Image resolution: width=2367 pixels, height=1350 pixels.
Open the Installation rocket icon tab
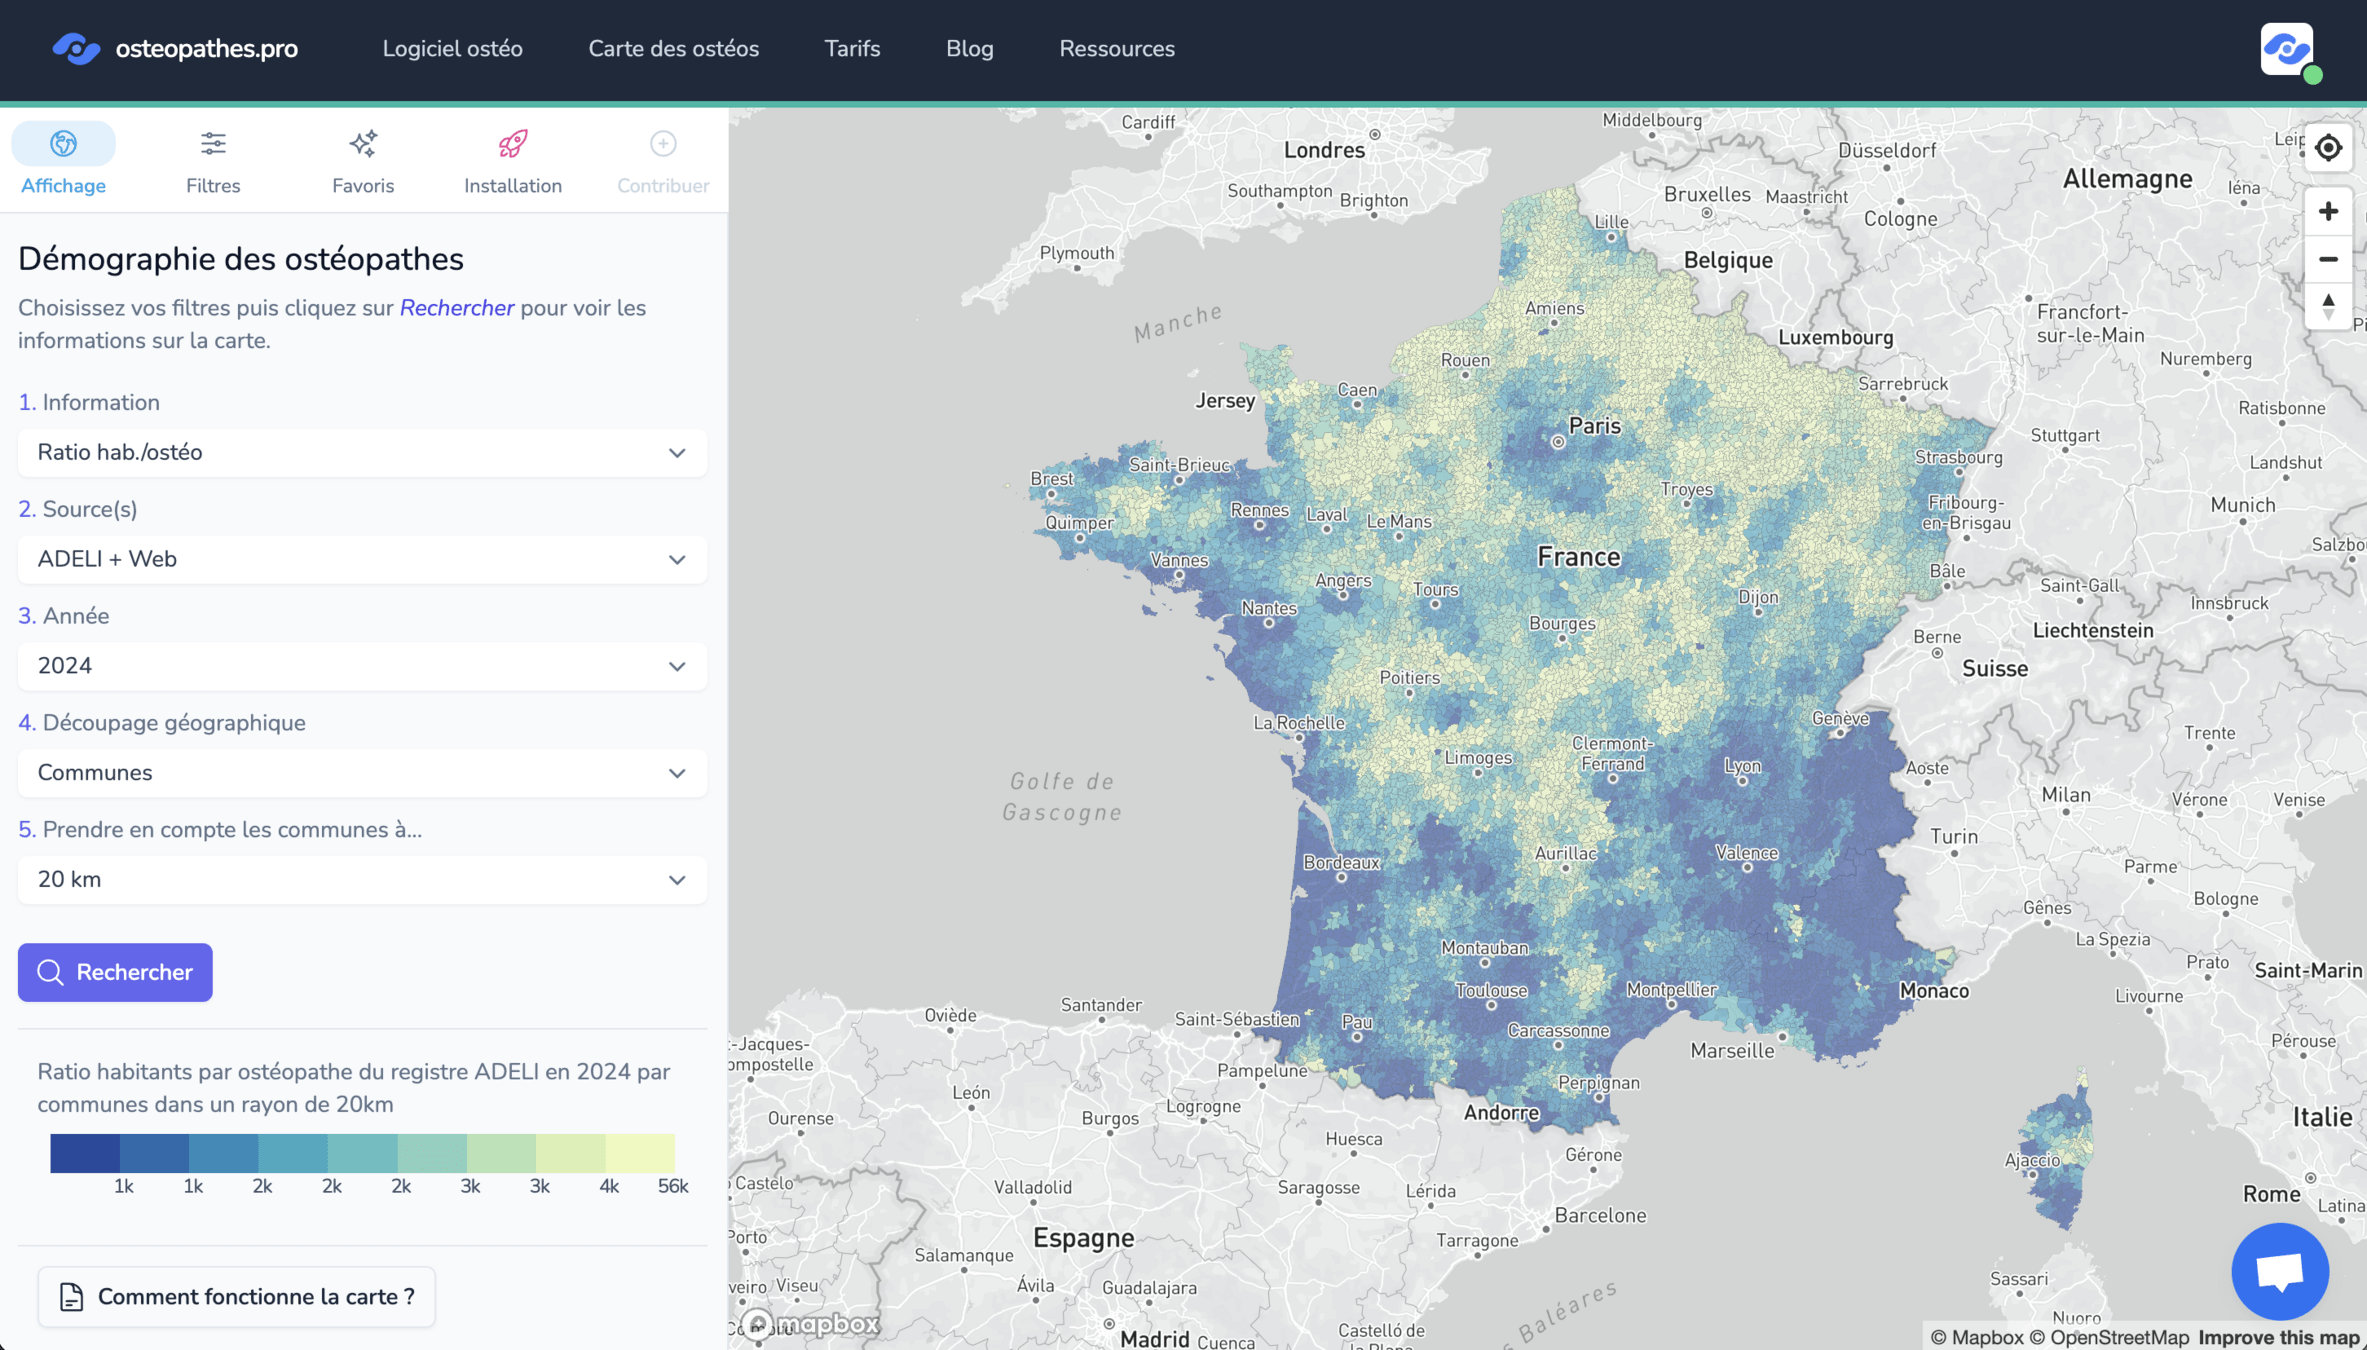pyautogui.click(x=512, y=144)
